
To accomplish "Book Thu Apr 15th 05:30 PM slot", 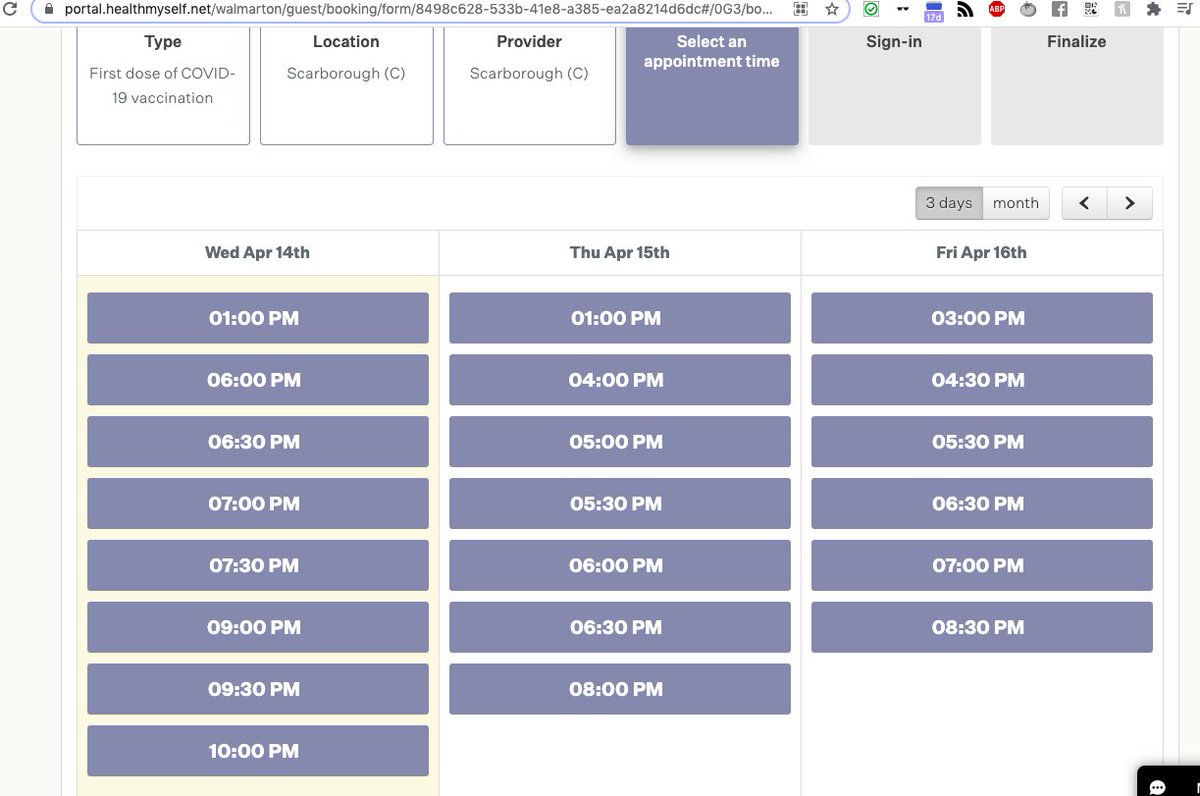I will click(x=620, y=504).
